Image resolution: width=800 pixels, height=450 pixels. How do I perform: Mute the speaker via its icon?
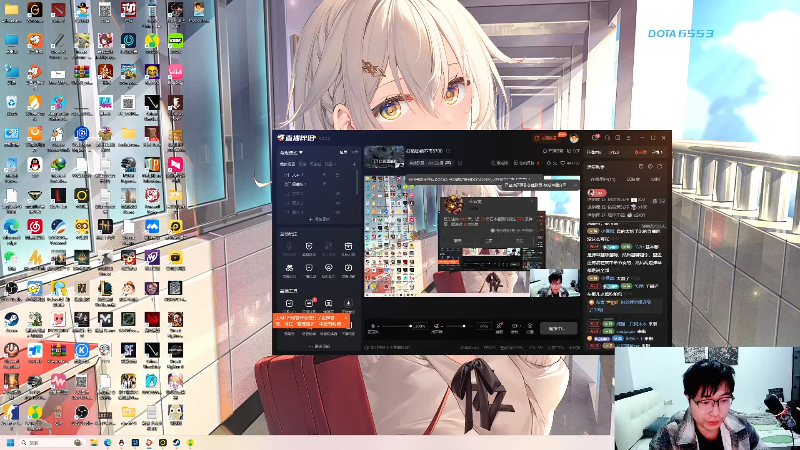coord(437,327)
